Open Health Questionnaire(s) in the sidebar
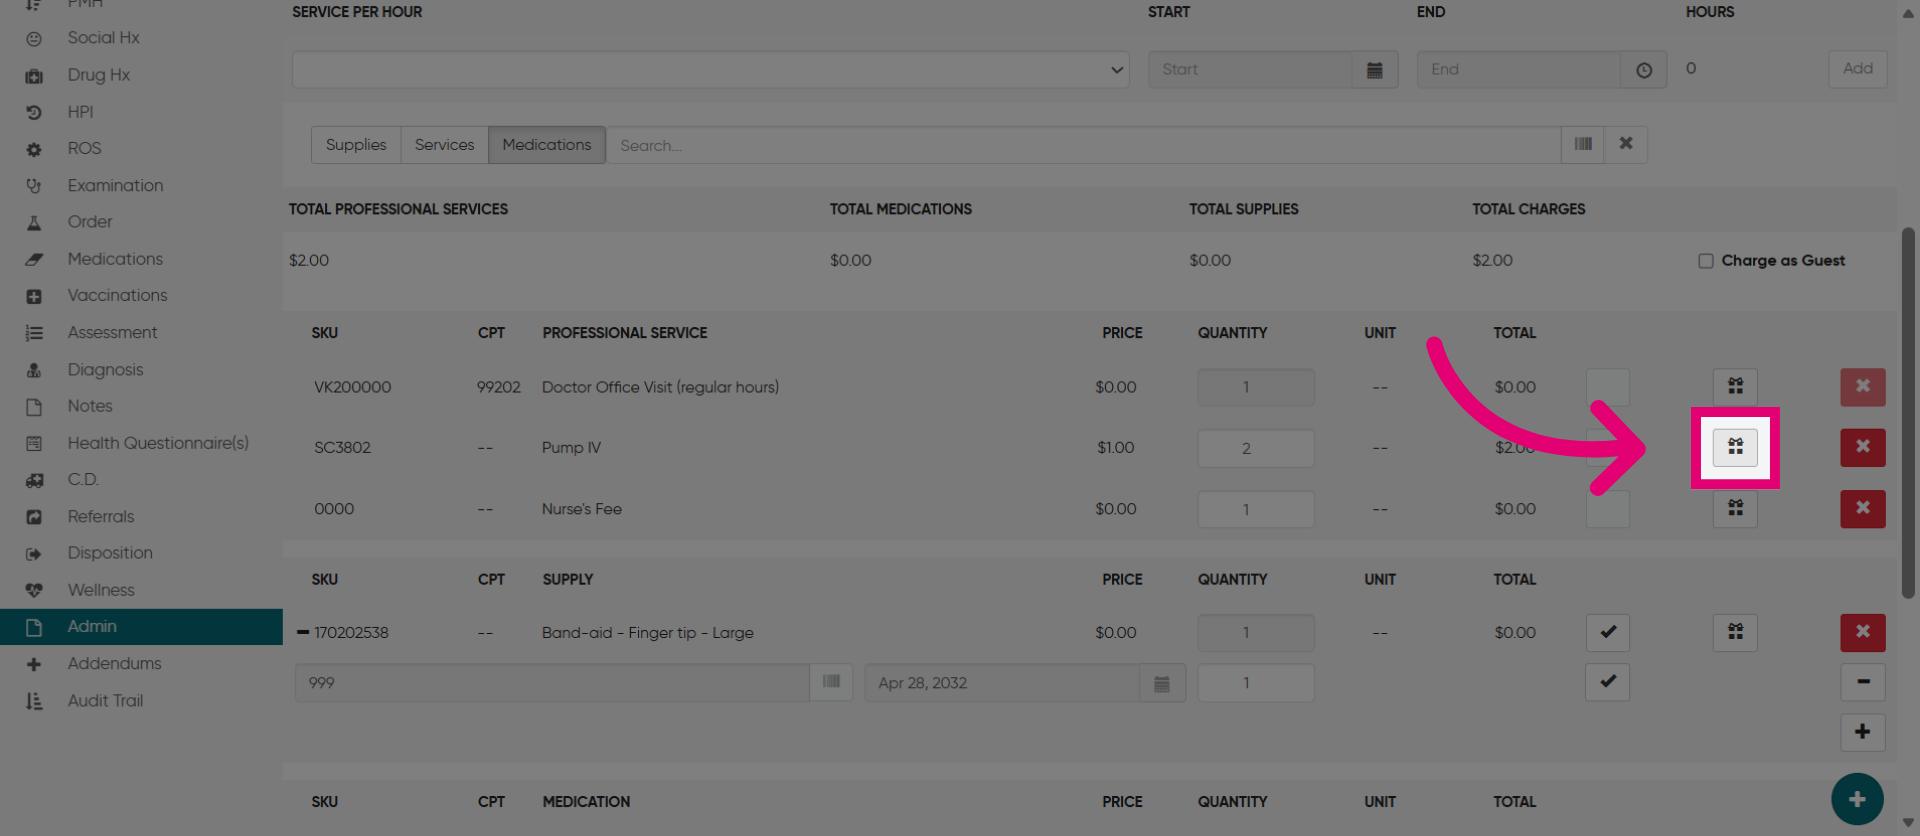 (x=158, y=443)
